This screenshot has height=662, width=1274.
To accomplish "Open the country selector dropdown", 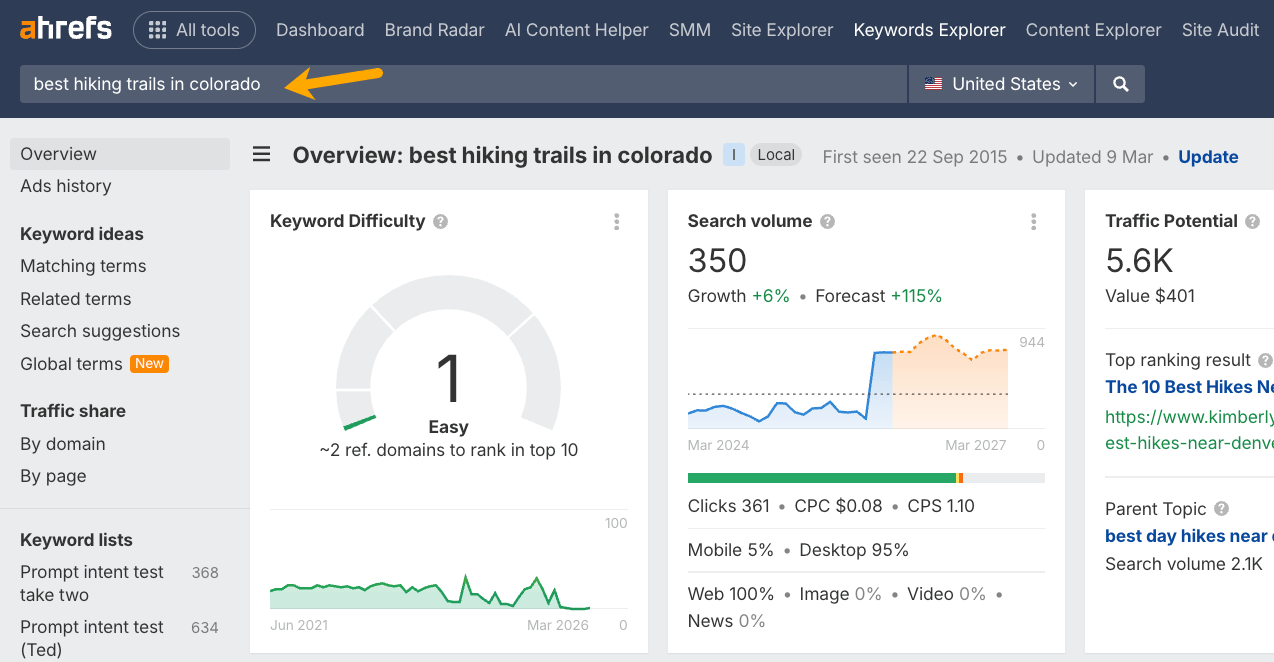I will [1000, 83].
